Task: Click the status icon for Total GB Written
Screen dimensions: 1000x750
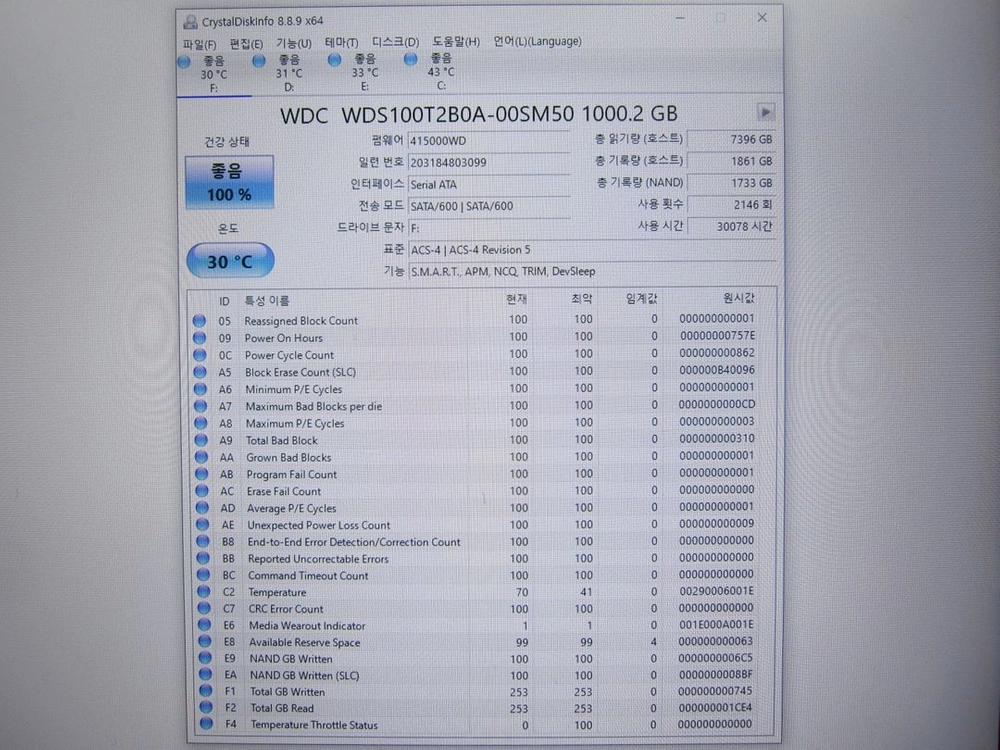Action: pyautogui.click(x=205, y=691)
